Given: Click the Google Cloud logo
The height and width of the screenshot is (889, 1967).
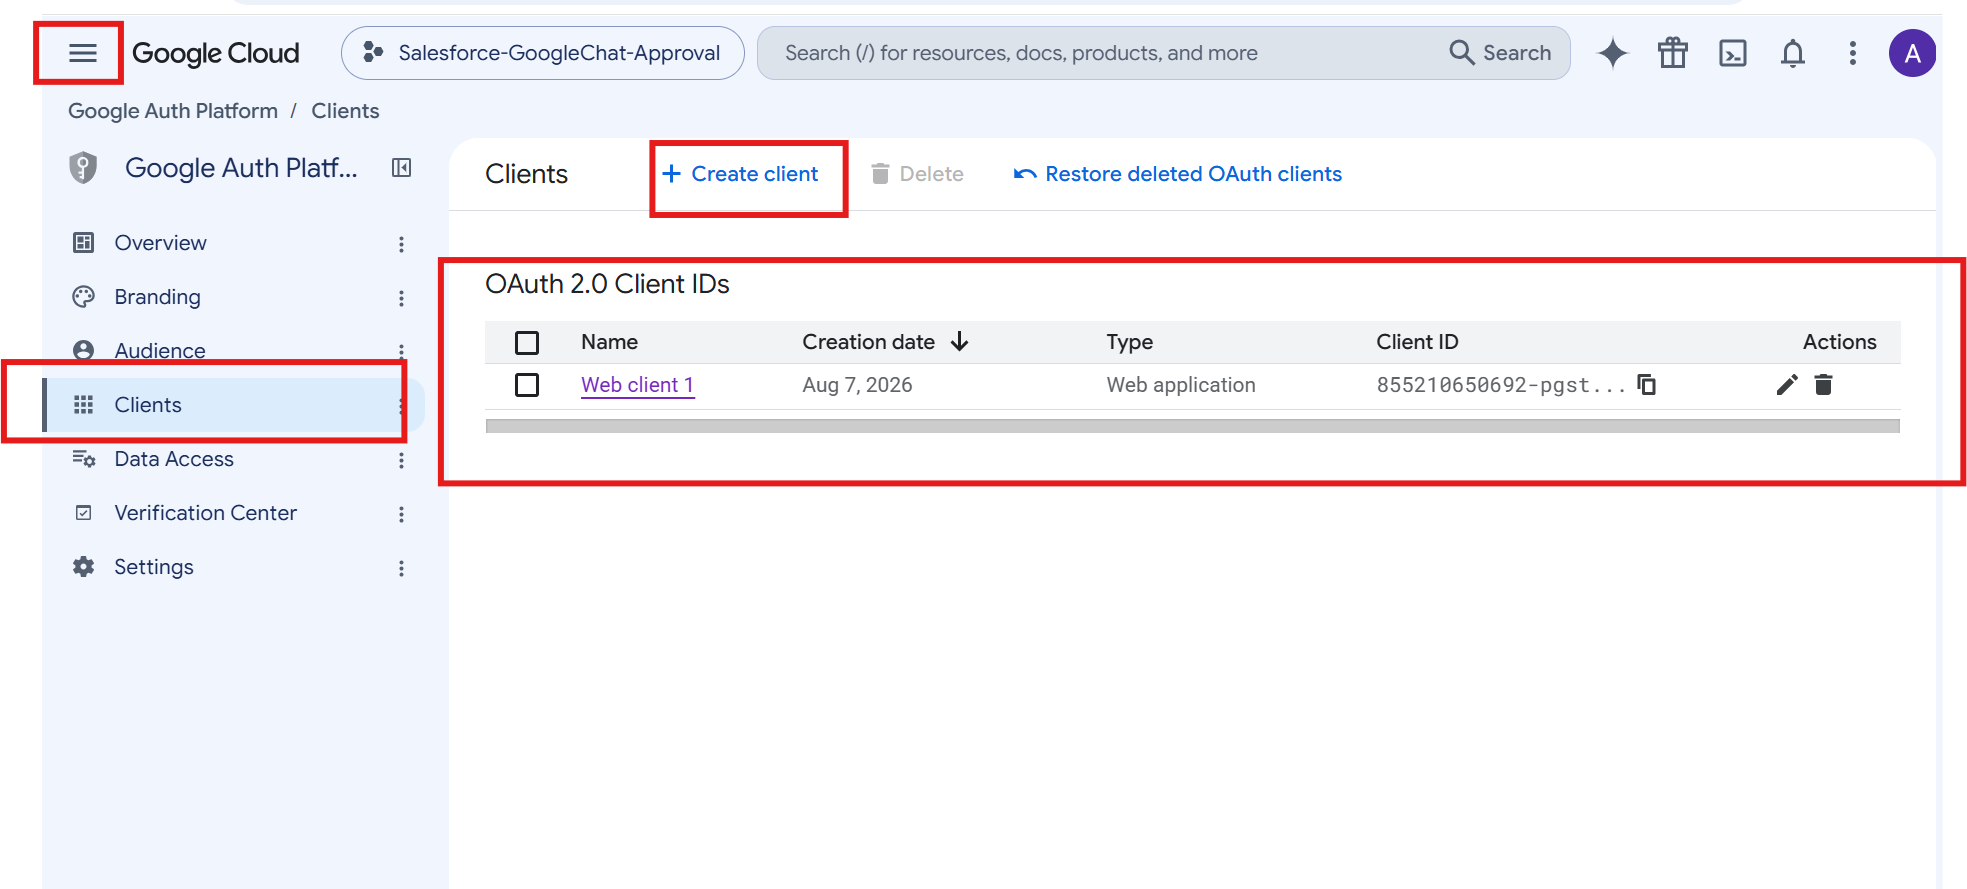Looking at the screenshot, I should (216, 53).
